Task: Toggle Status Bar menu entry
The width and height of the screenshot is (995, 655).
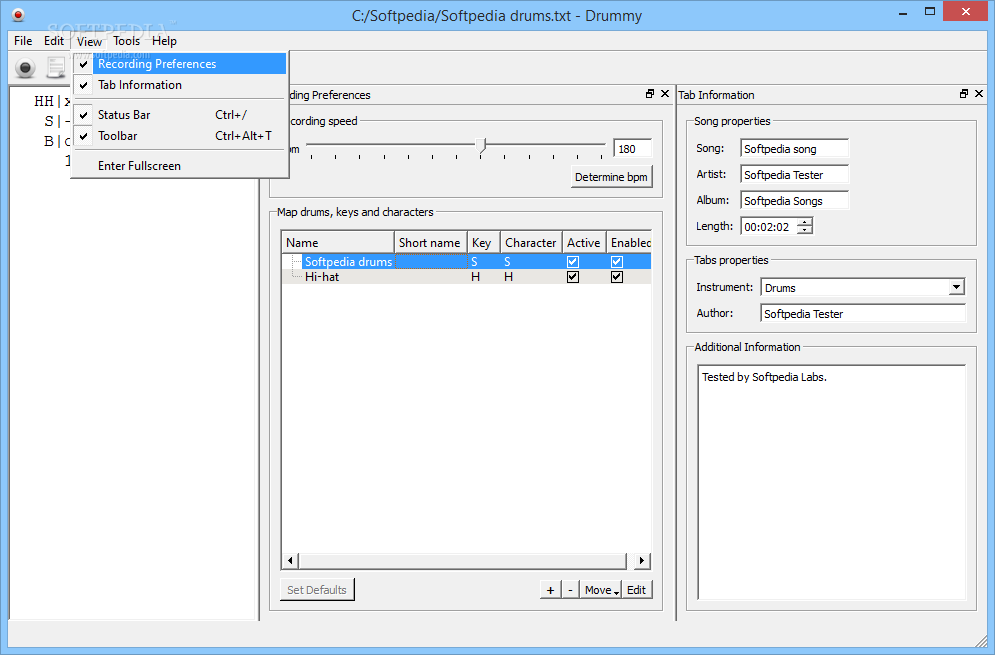Action: [x=180, y=115]
